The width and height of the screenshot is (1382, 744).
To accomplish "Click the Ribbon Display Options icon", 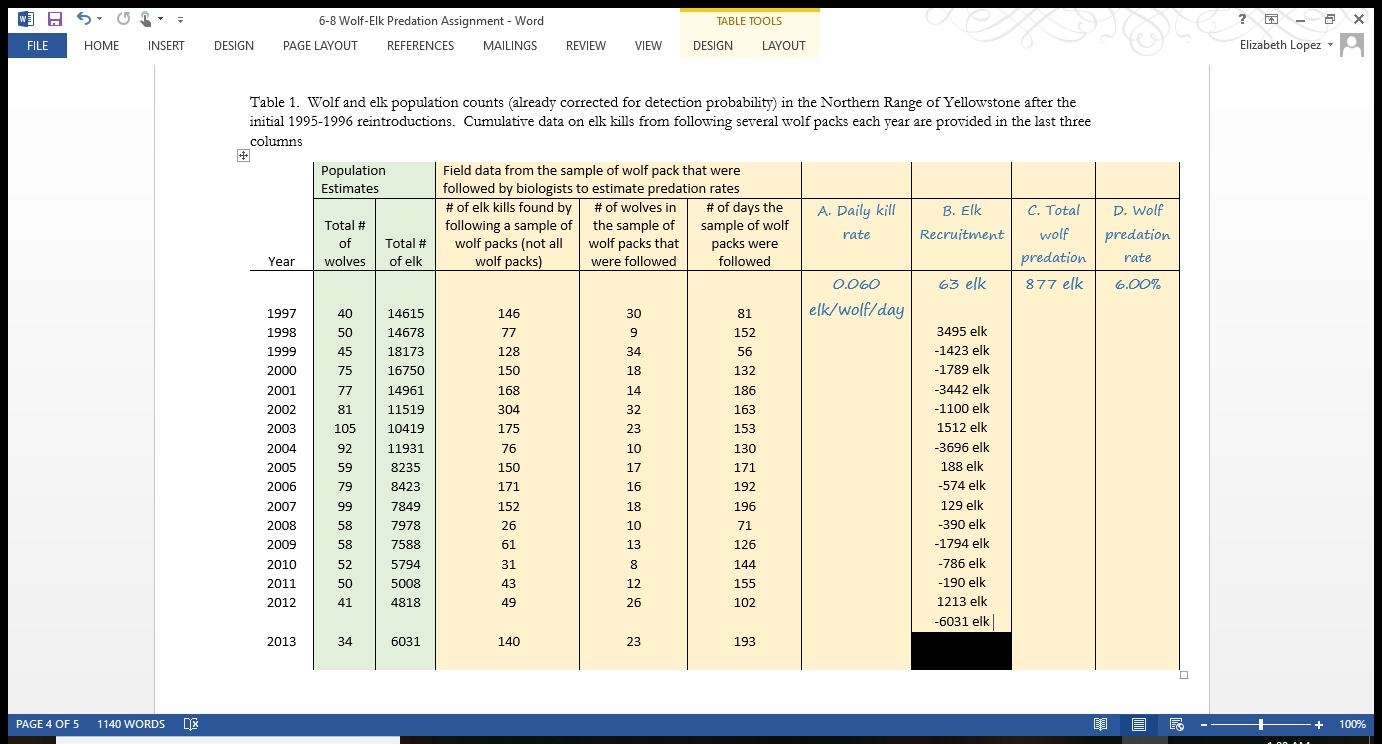I will pyautogui.click(x=1270, y=19).
